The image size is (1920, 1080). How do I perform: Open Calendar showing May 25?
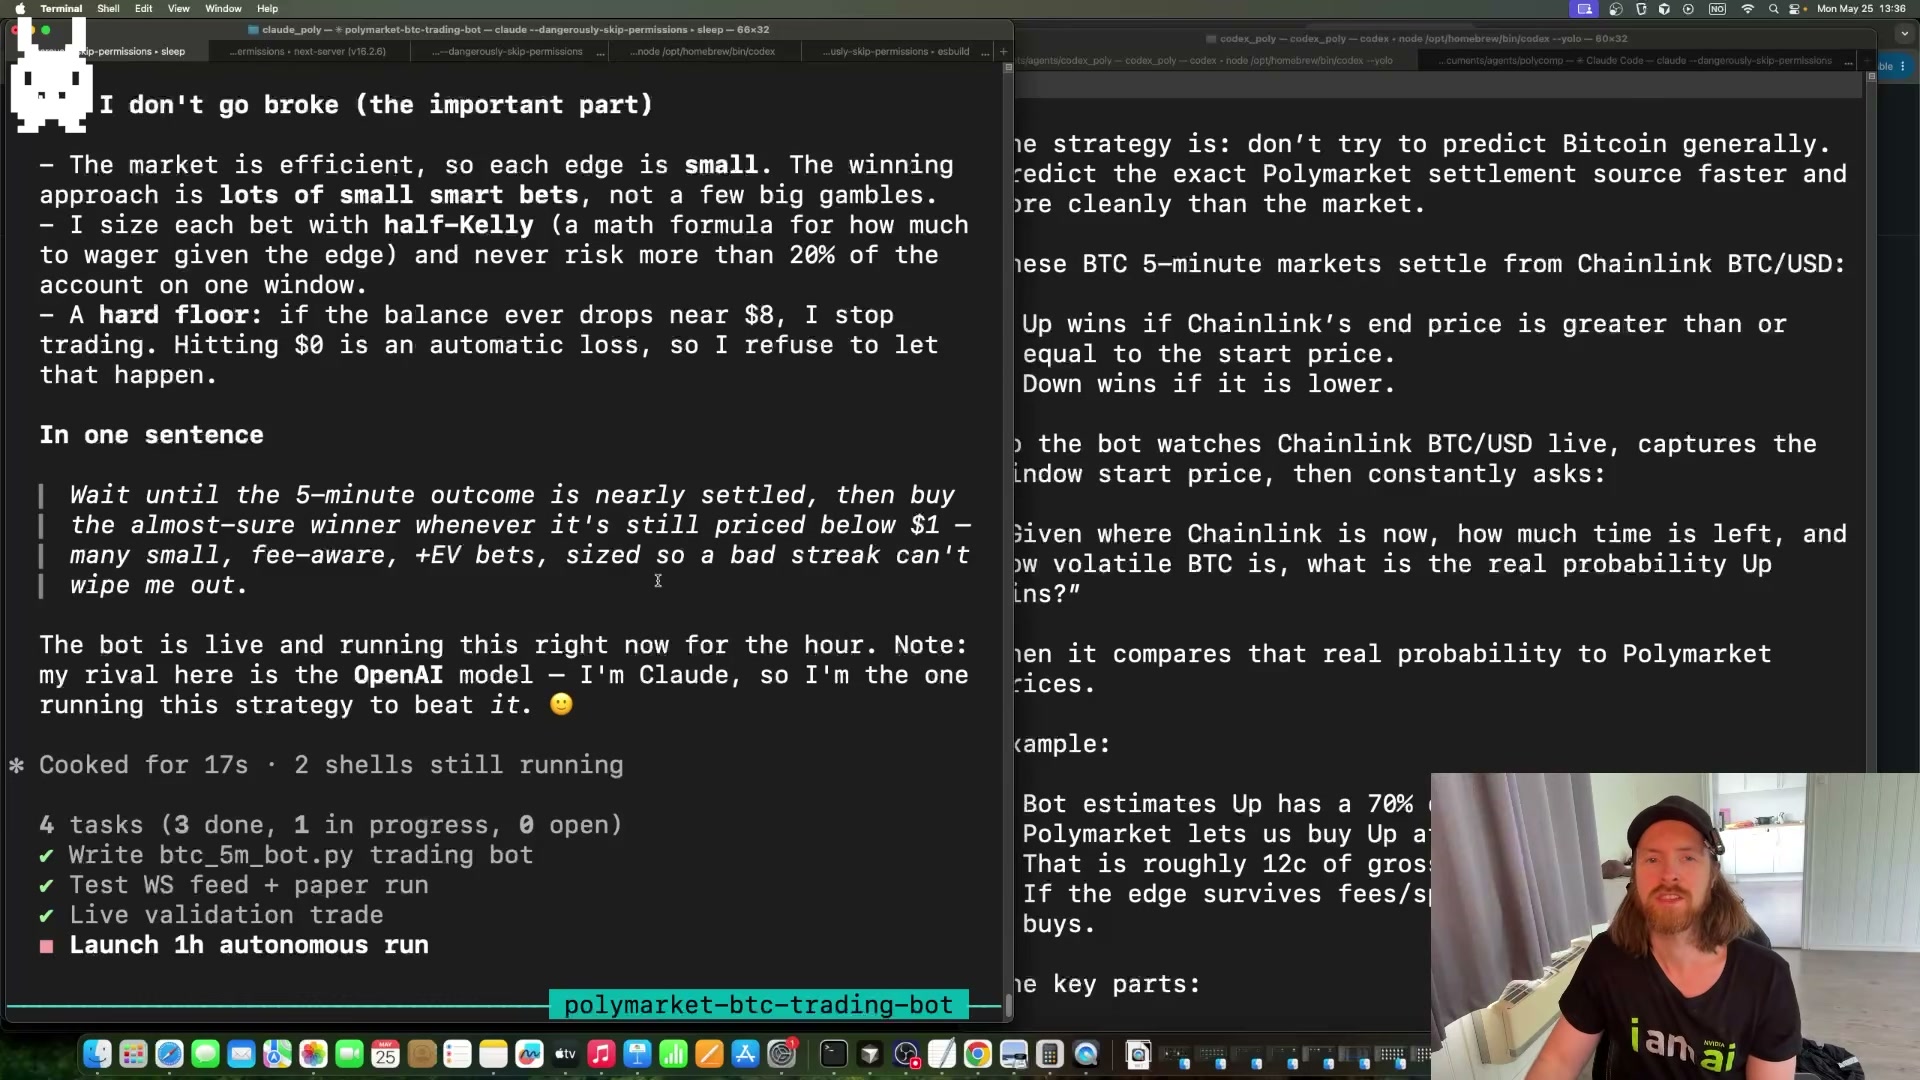point(385,1054)
